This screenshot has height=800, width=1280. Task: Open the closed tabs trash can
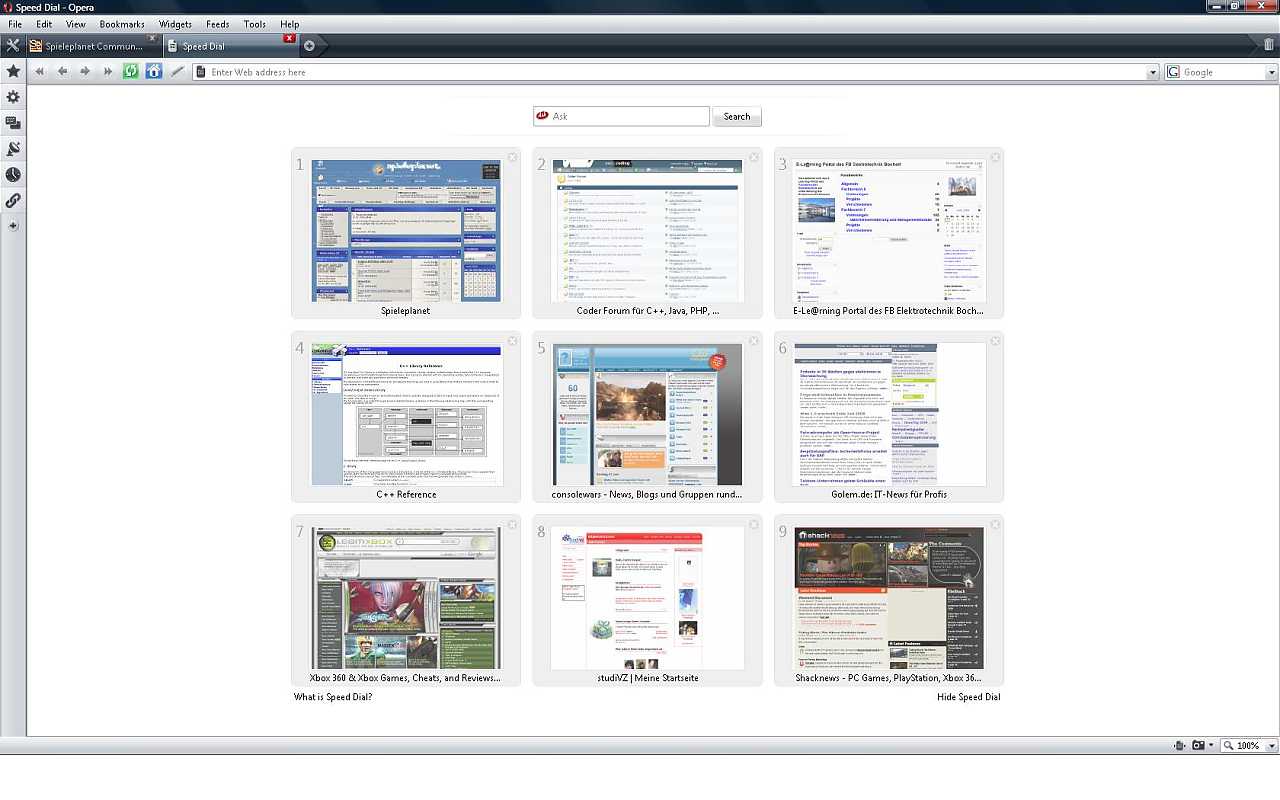tap(1269, 45)
